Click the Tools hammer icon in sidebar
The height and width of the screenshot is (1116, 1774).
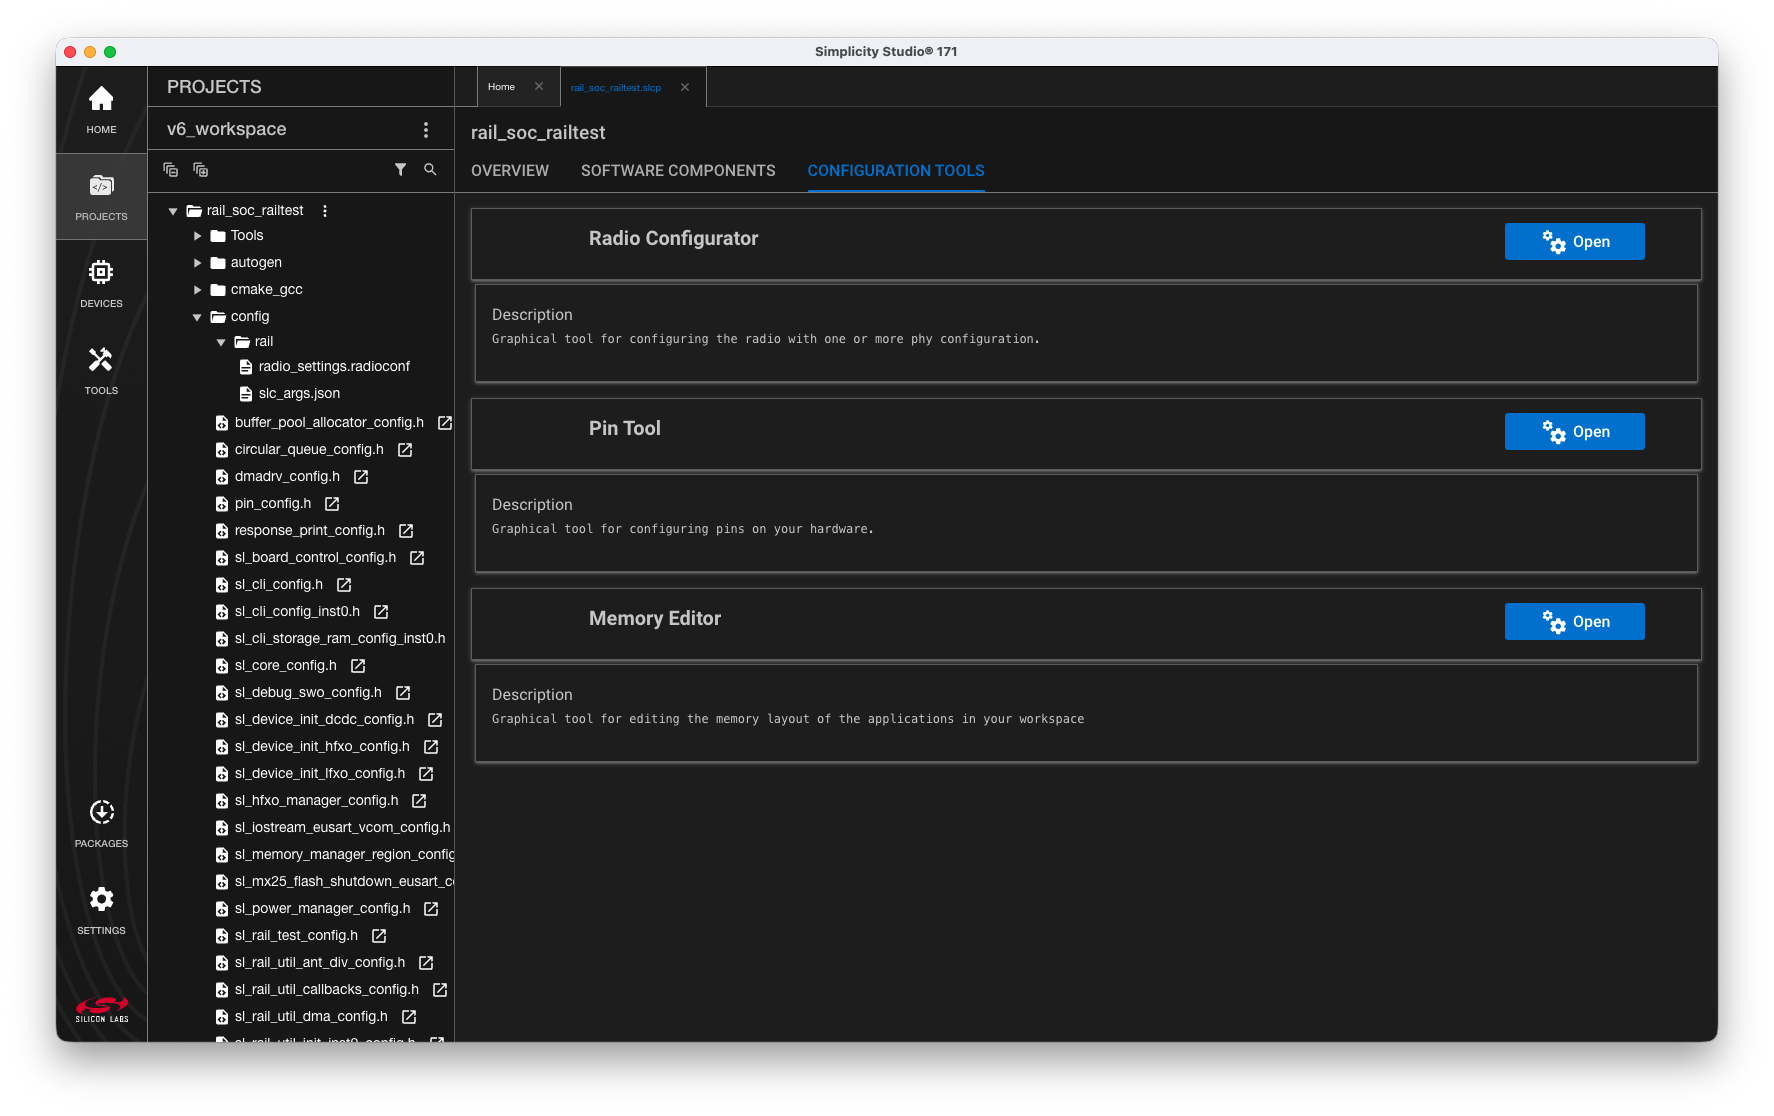(101, 358)
